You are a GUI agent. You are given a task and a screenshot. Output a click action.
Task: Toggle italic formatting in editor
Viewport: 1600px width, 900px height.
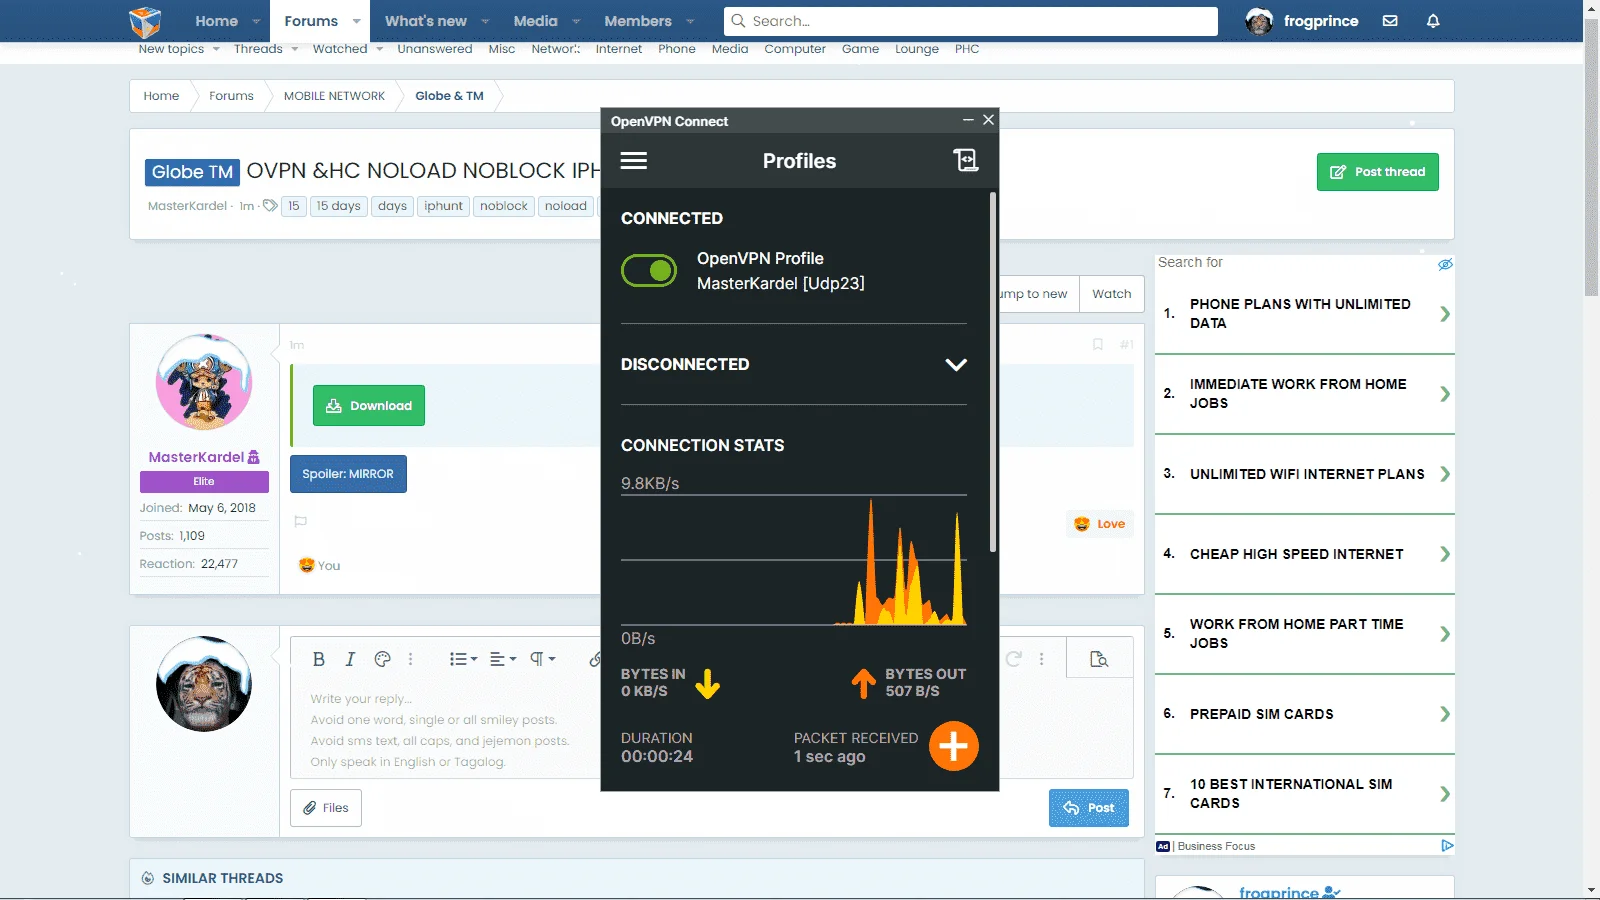click(350, 659)
